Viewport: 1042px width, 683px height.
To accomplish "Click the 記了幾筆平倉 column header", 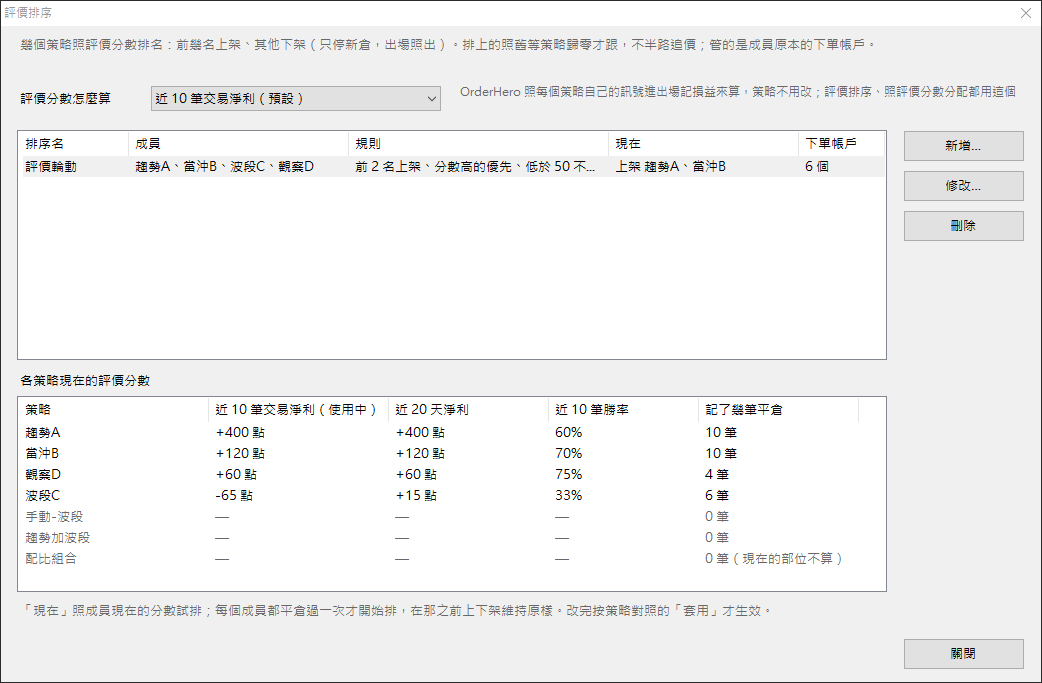I will click(x=779, y=410).
